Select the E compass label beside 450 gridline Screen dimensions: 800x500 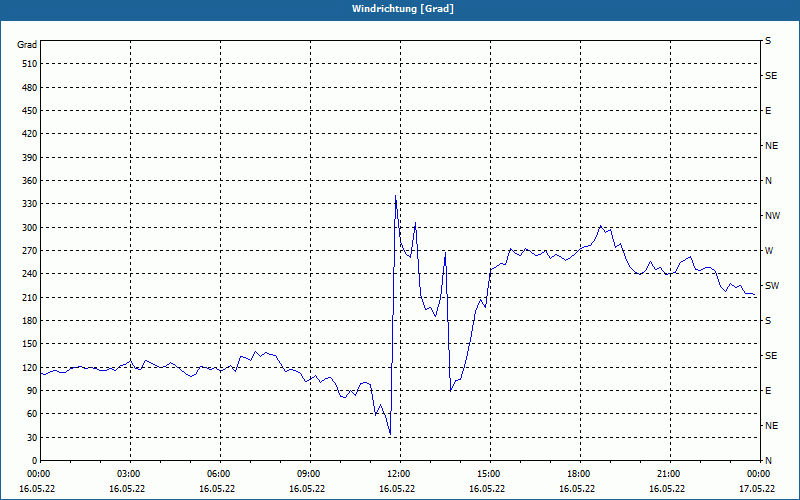[768, 111]
